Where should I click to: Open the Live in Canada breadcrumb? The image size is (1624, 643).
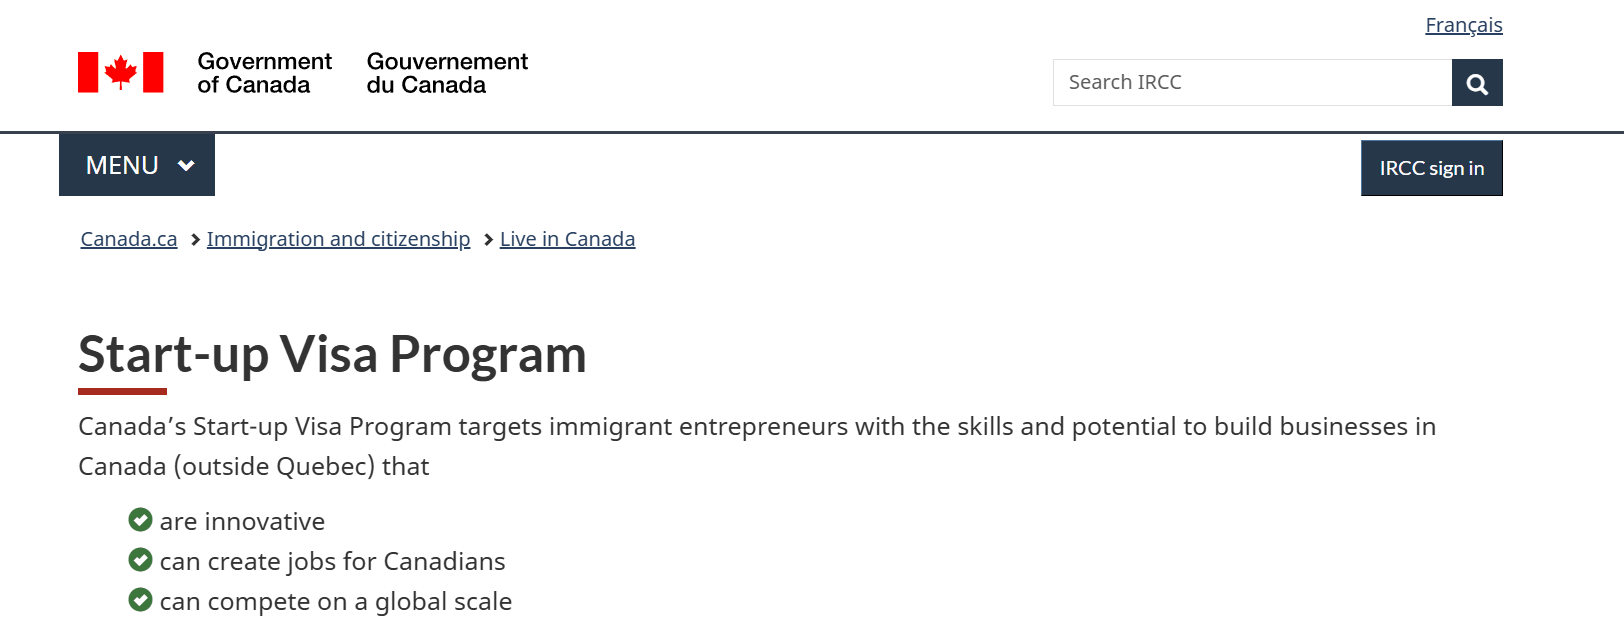[x=567, y=239]
